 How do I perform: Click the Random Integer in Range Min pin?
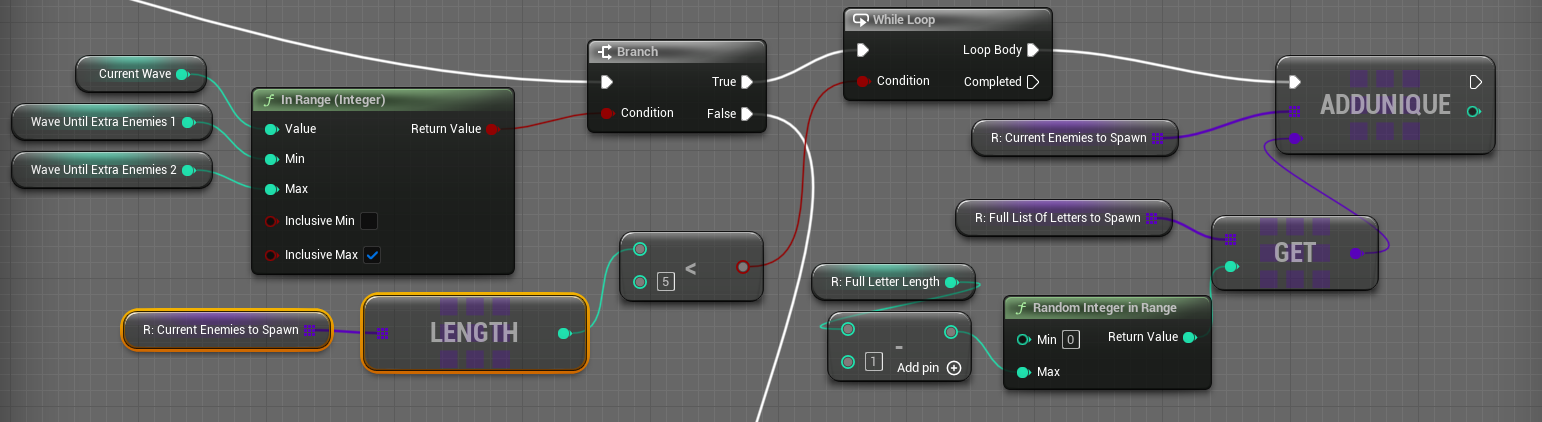click(1023, 340)
